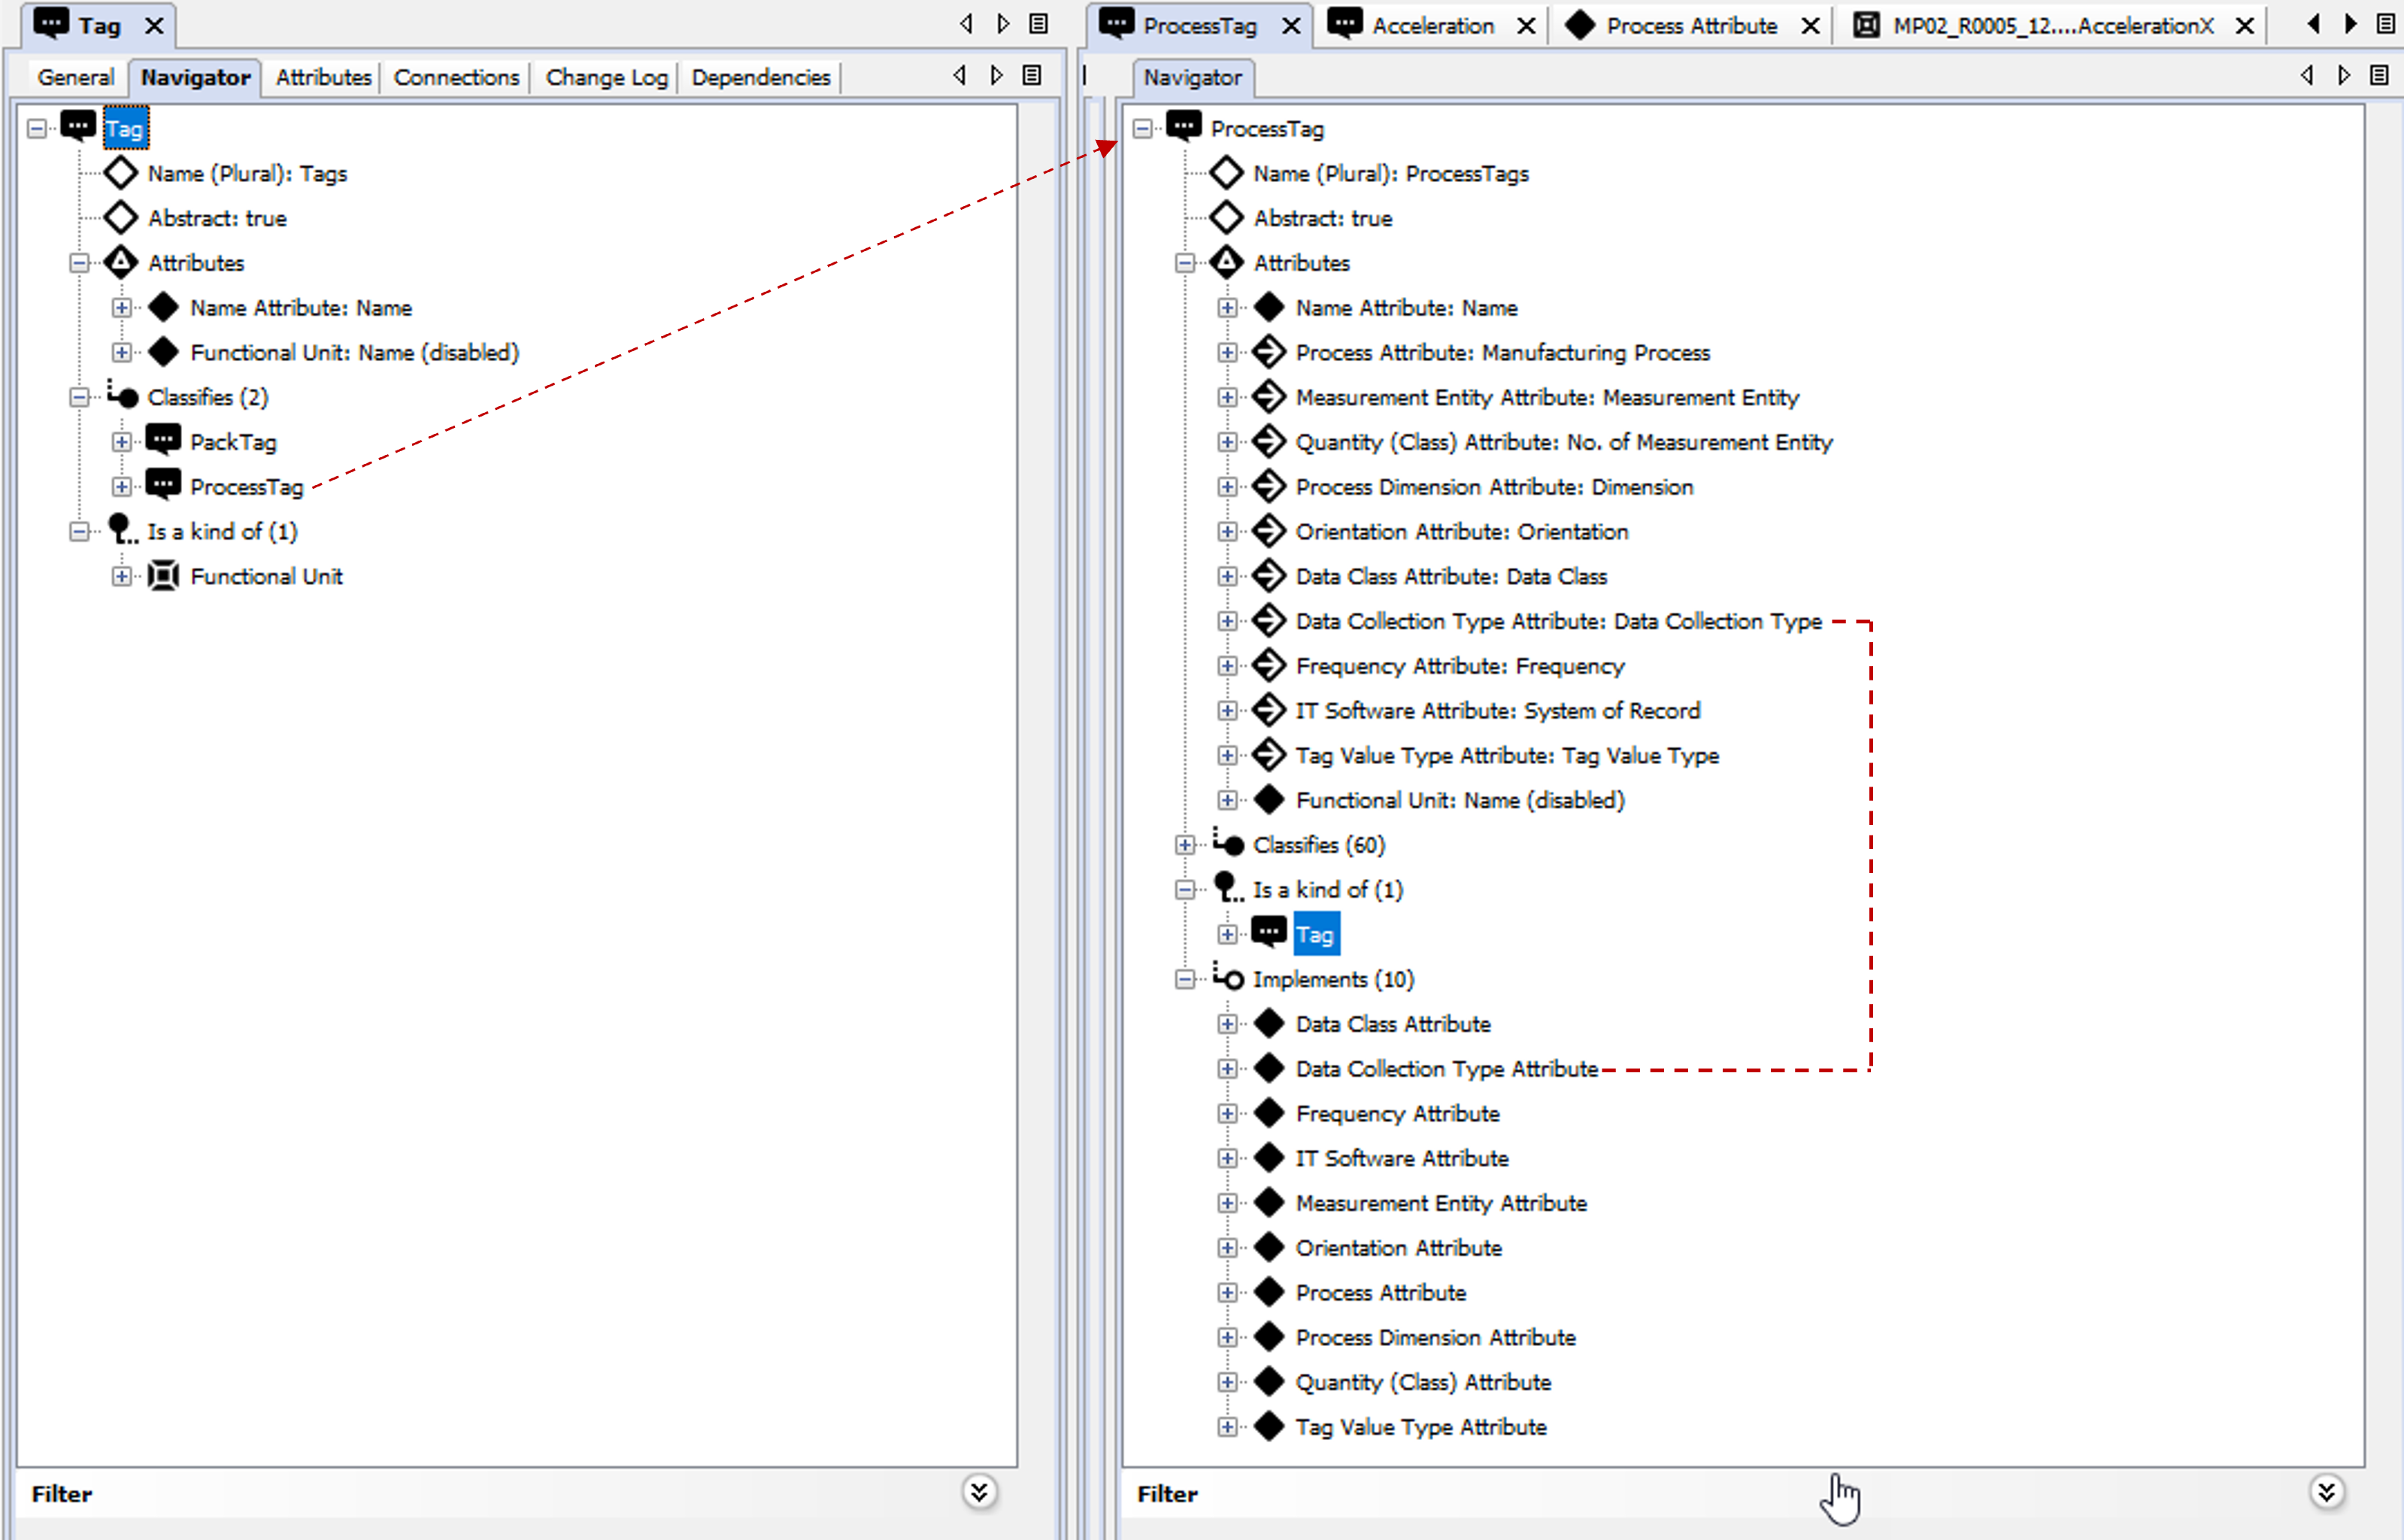Viewport: 2404px width, 1540px height.
Task: Expand the Classifies (60) node
Action: point(1185,845)
